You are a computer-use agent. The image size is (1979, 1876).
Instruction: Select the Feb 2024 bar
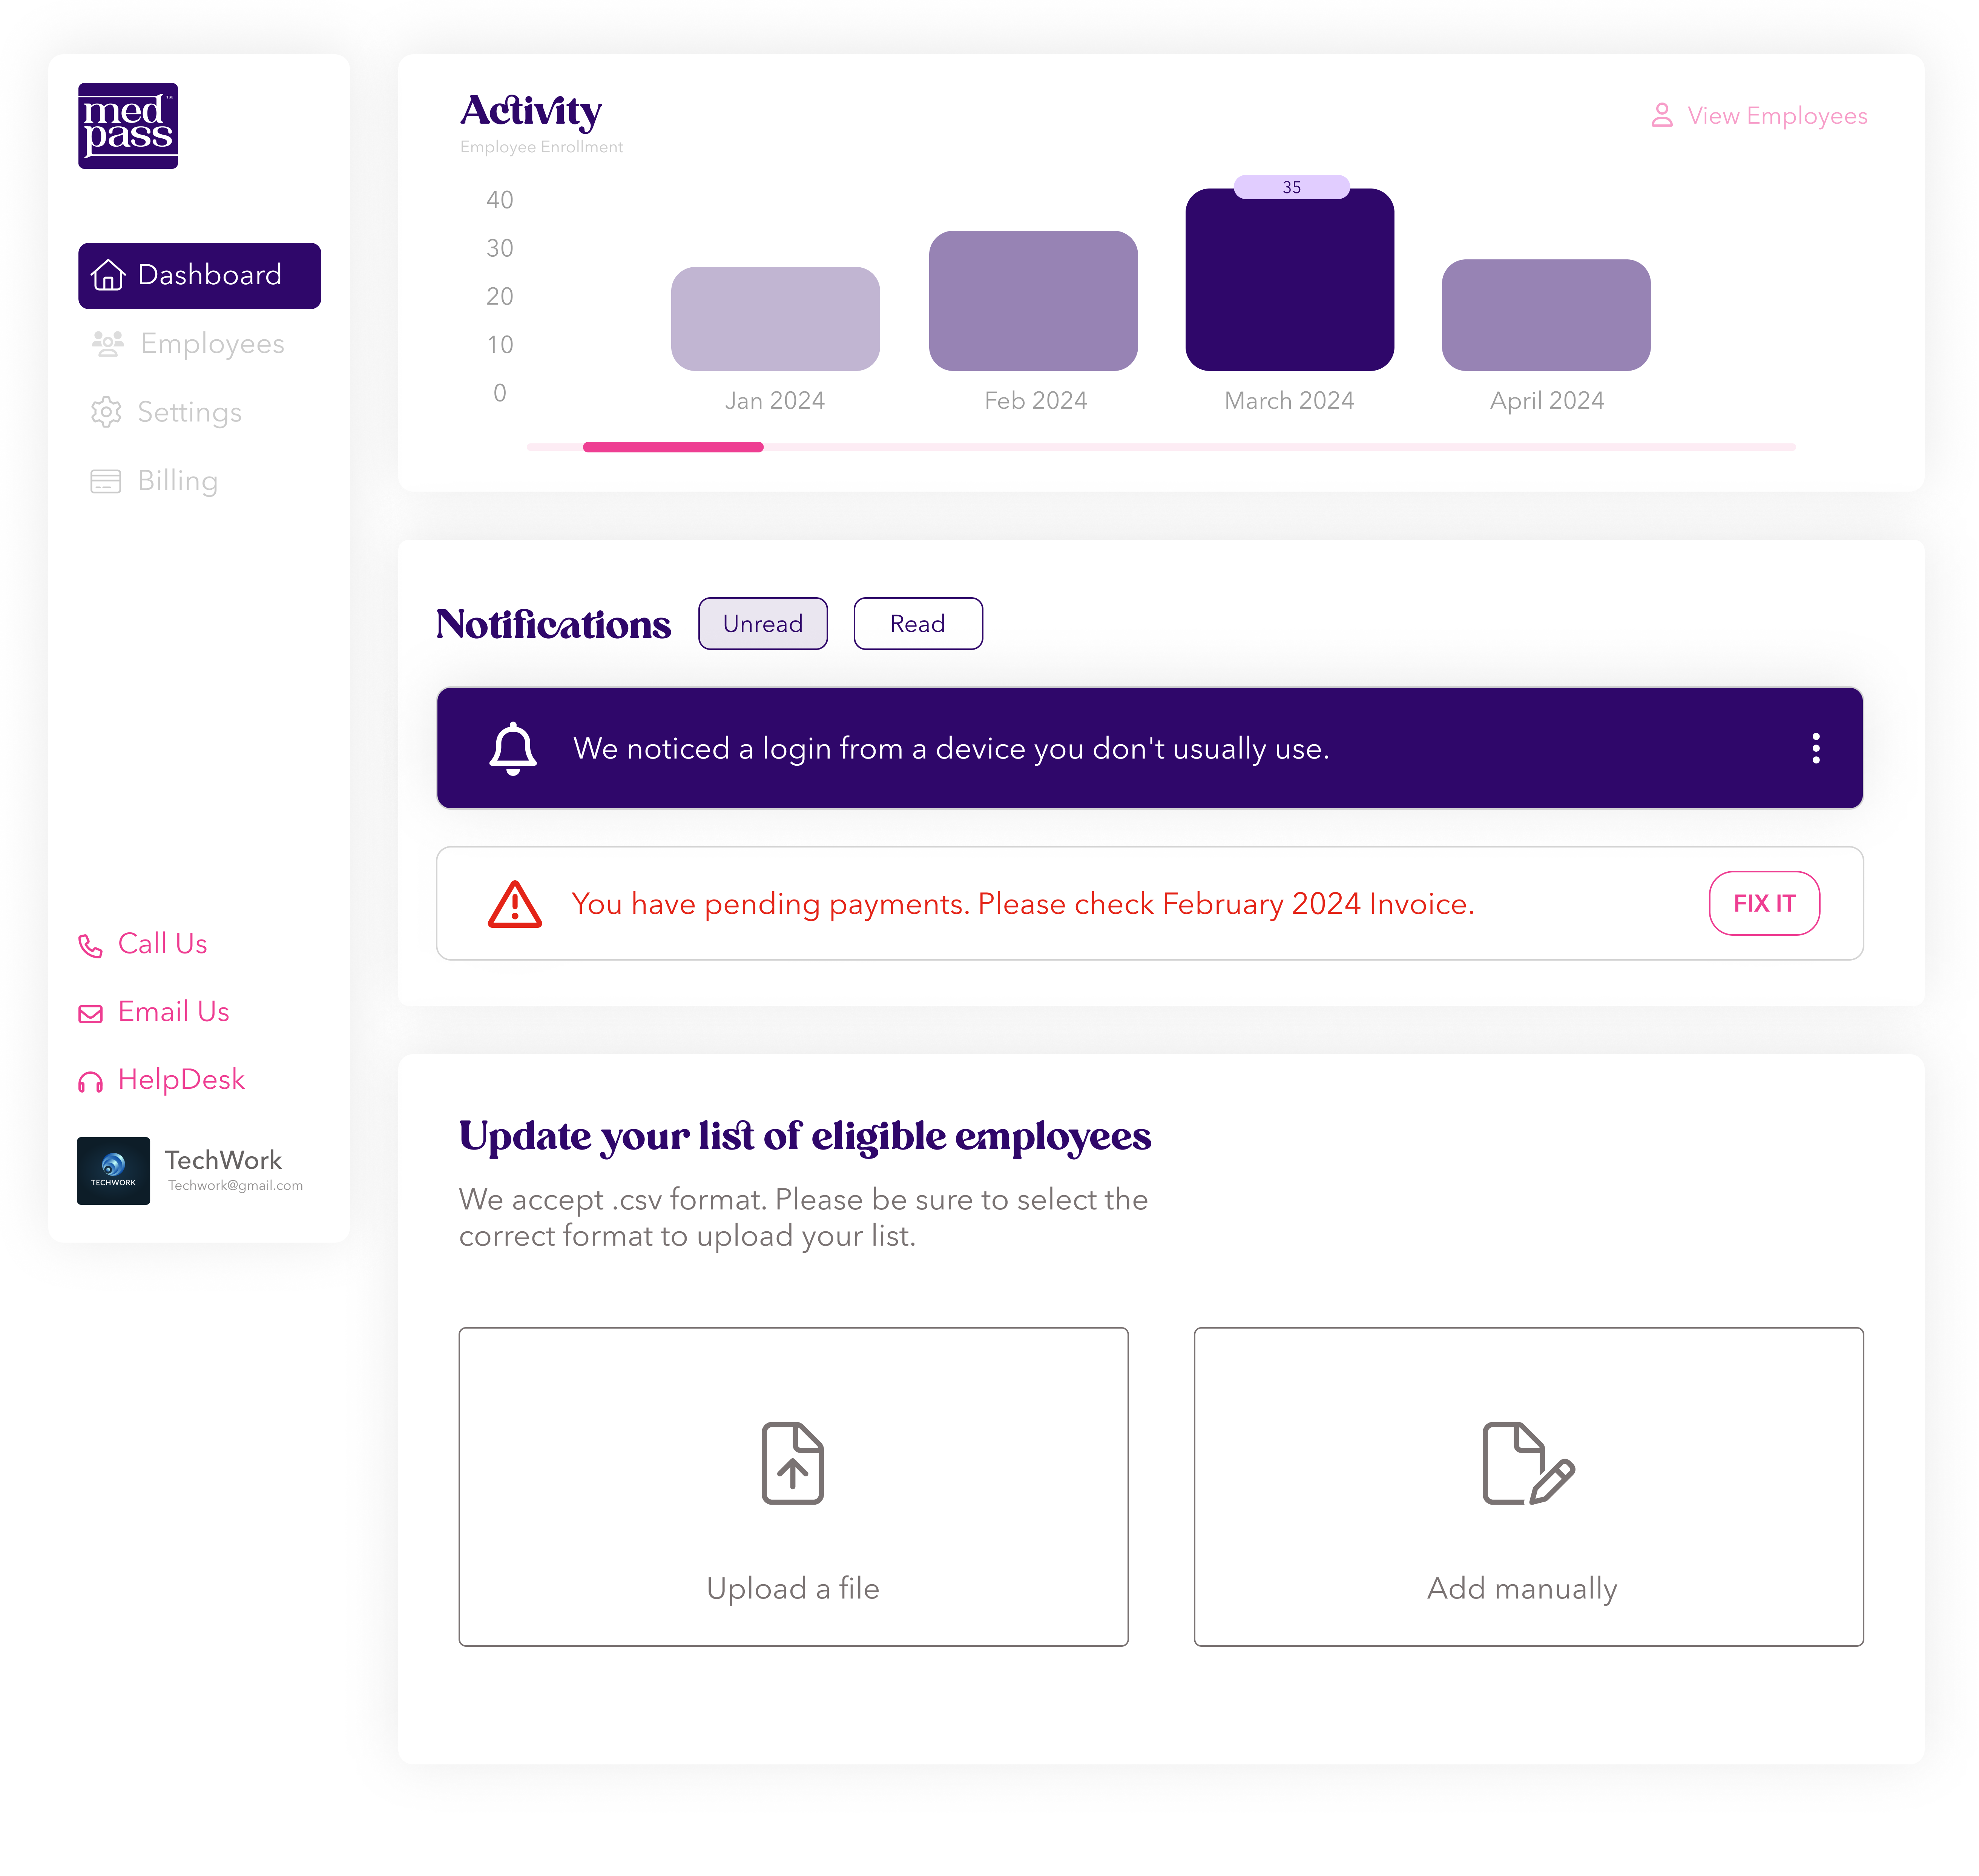click(x=1034, y=301)
